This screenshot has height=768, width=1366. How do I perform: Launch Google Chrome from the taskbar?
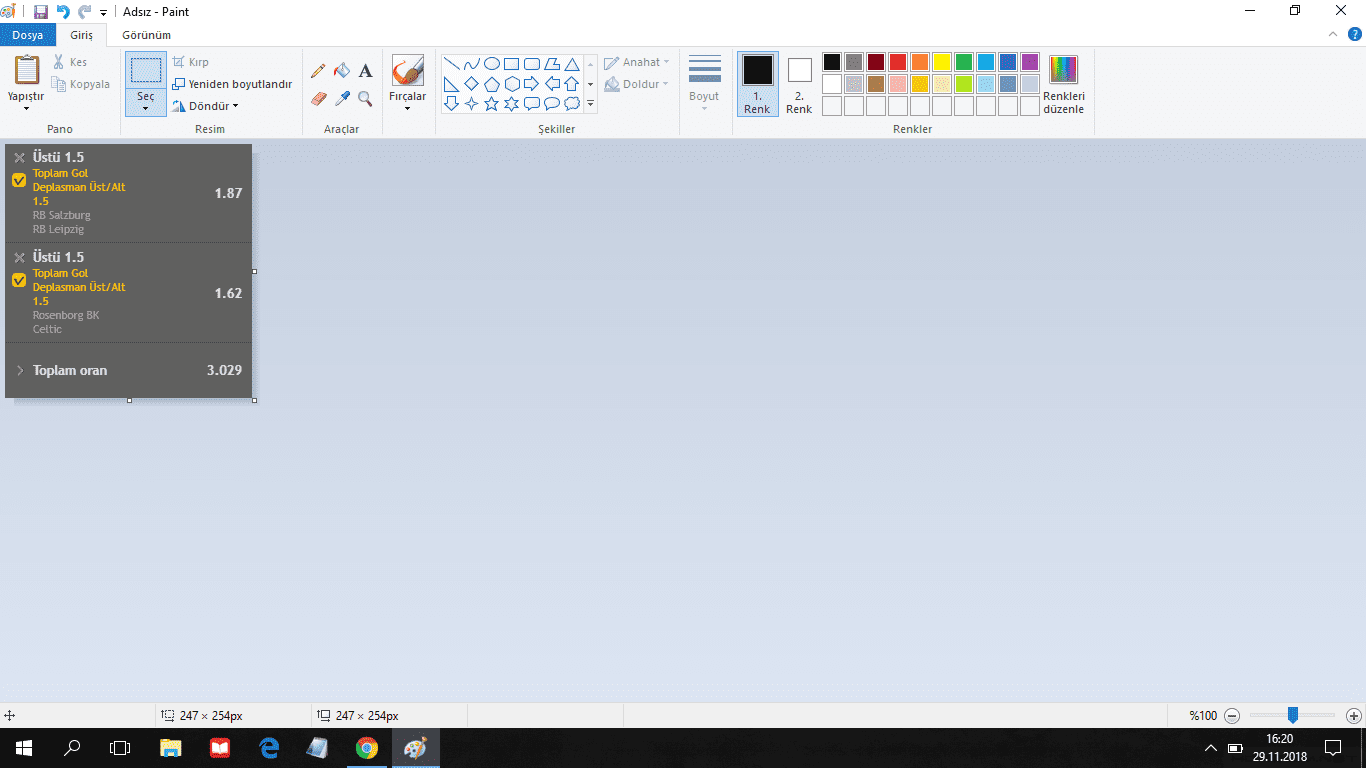coord(367,747)
